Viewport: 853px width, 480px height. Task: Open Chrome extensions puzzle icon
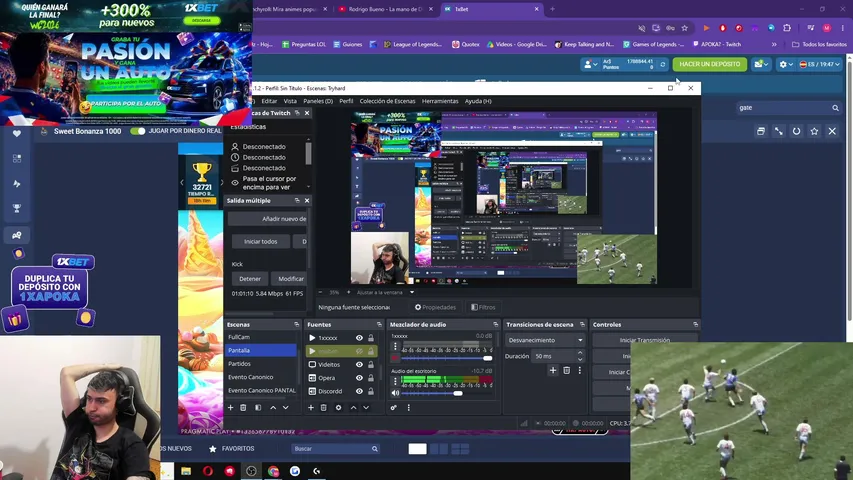[x=787, y=28]
